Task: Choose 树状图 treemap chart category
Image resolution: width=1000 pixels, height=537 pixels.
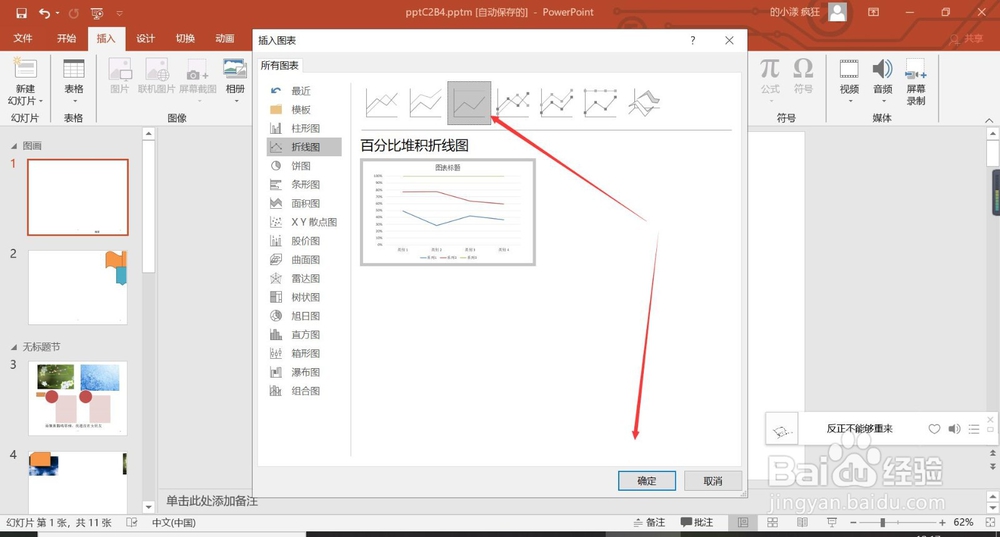Action: tap(304, 297)
